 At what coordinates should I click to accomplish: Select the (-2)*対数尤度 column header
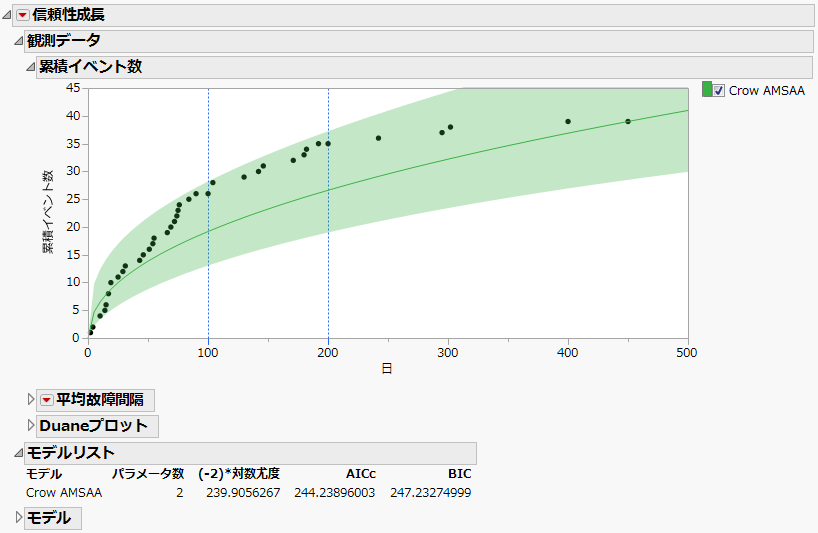tap(239, 474)
